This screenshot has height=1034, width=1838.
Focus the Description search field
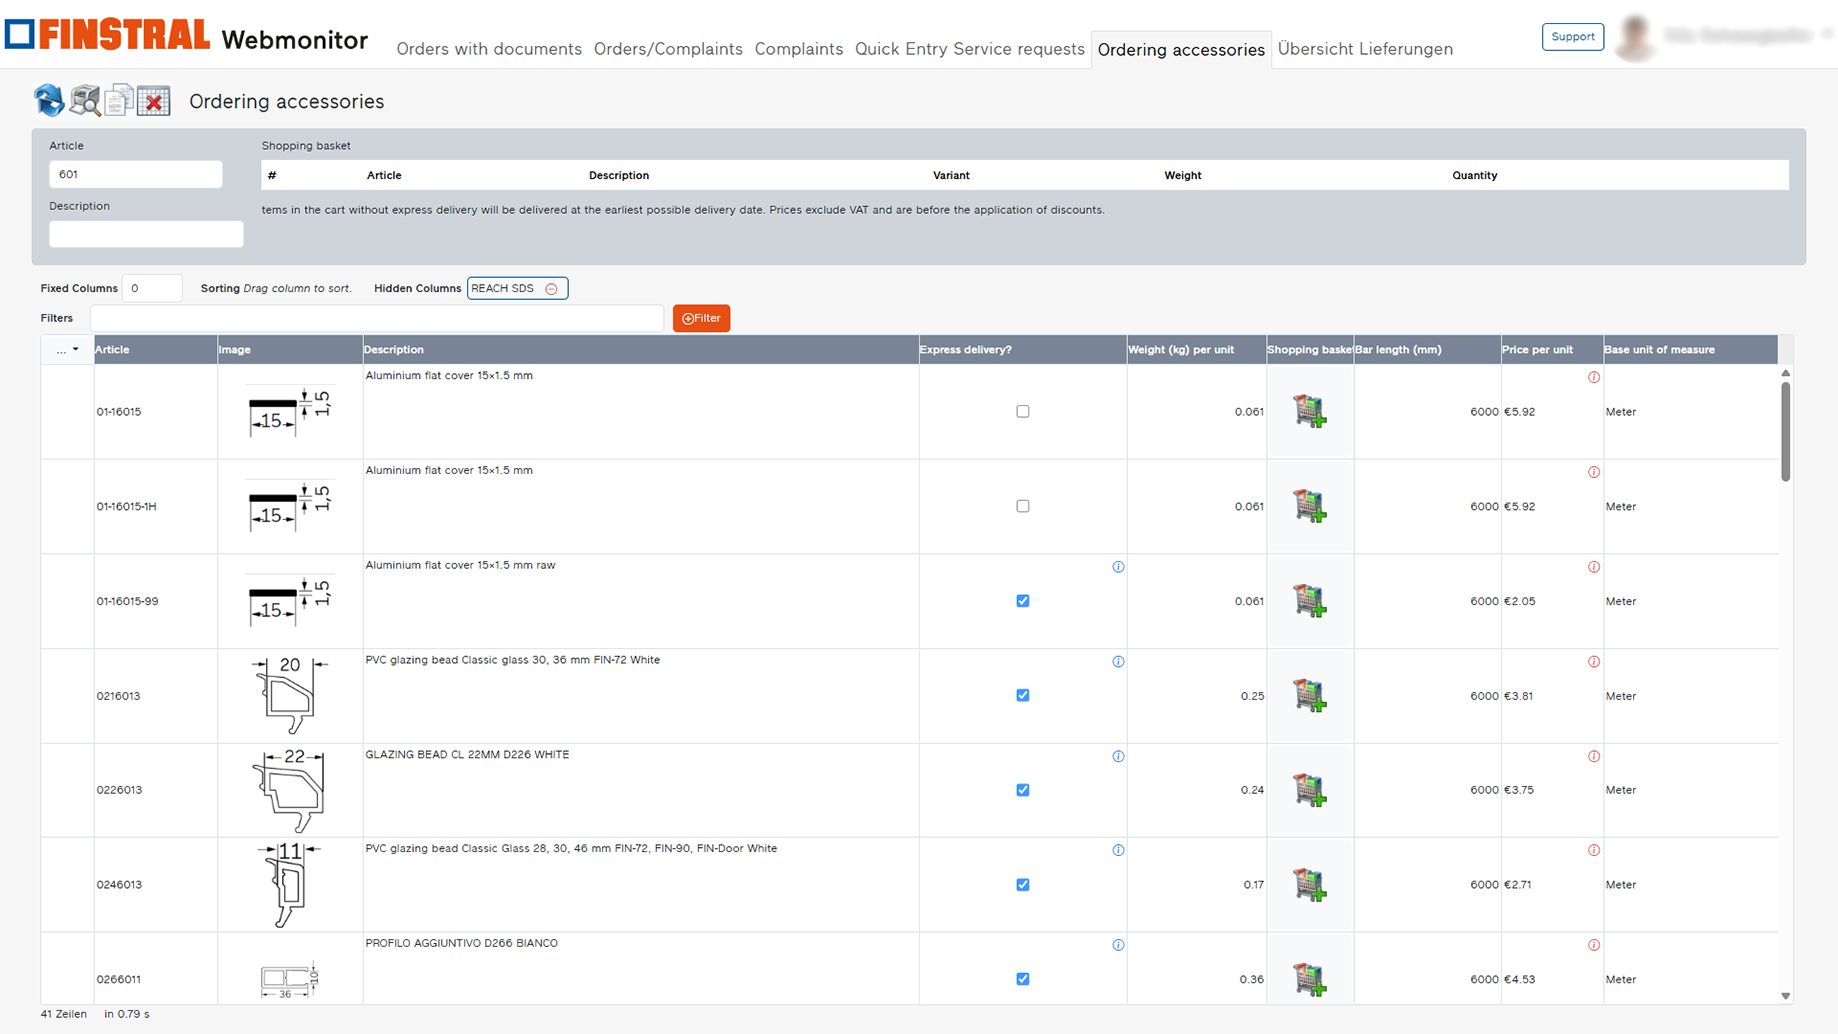(146, 234)
